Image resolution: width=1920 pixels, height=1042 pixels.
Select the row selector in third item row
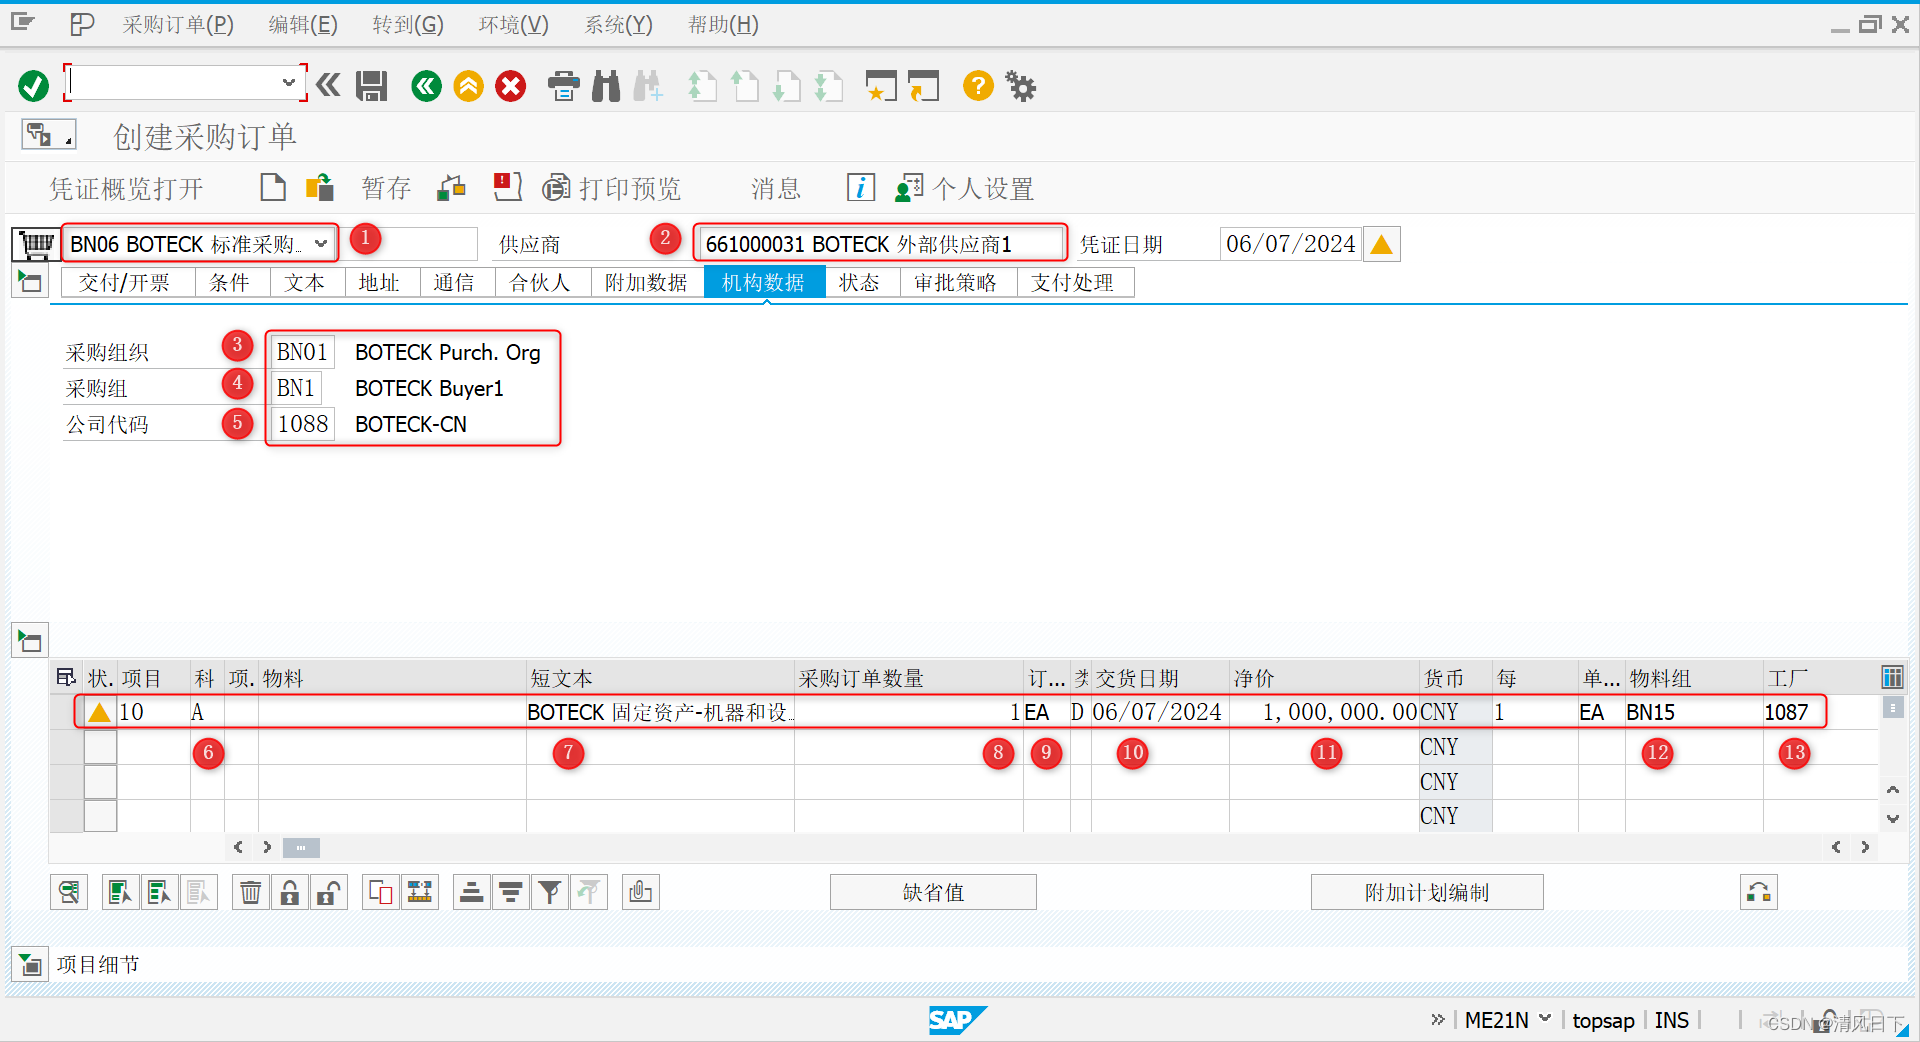(100, 782)
